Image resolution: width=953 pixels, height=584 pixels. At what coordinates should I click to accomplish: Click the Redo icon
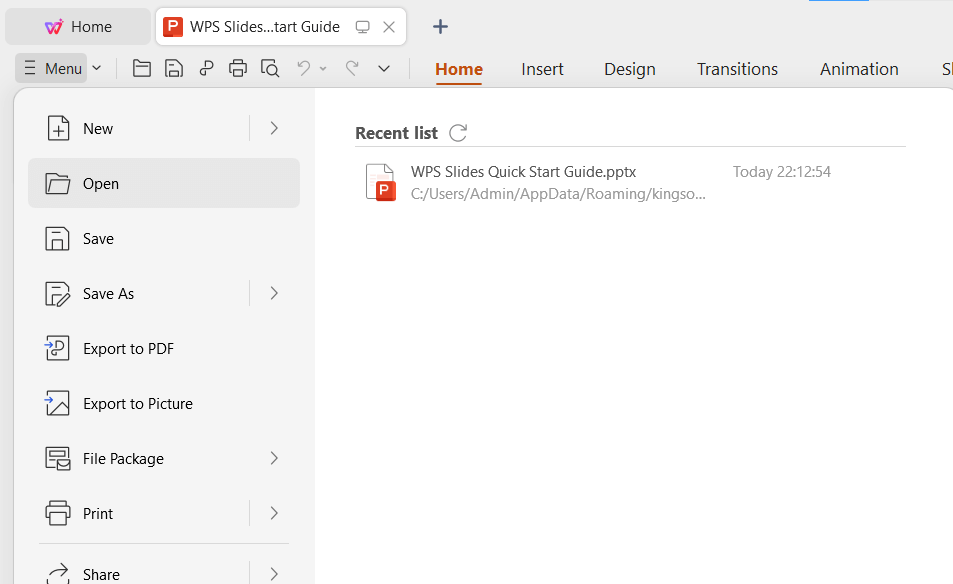(350, 68)
